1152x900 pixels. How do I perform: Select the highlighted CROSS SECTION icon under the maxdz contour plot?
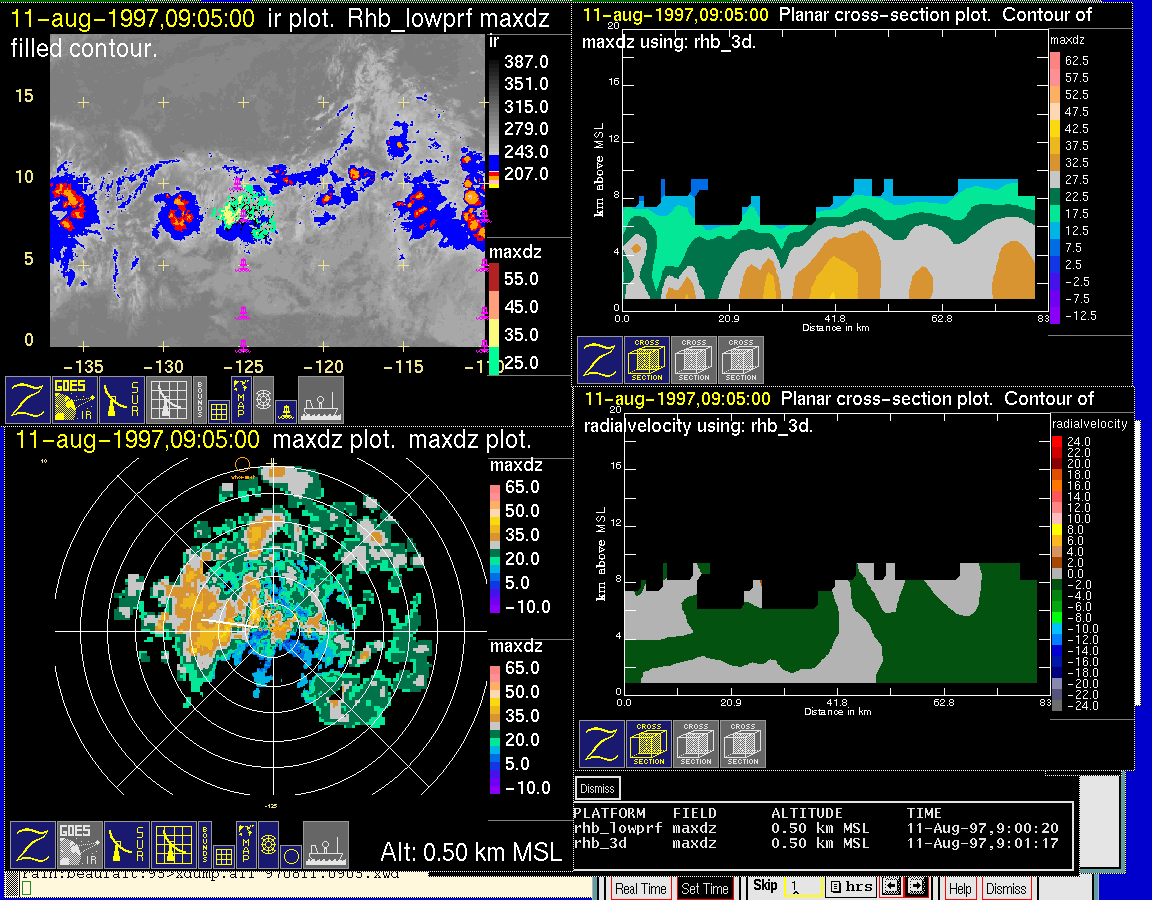pyautogui.click(x=647, y=360)
